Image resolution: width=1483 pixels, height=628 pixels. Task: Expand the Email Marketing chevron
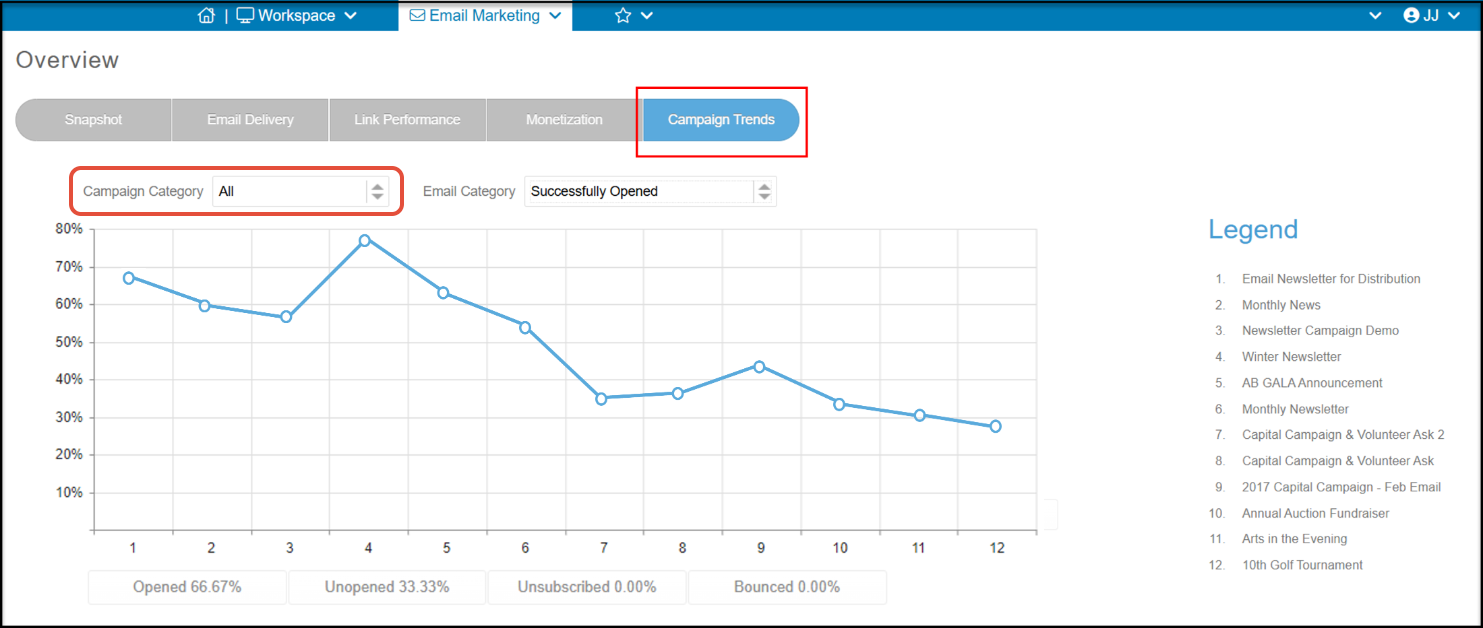pos(555,16)
